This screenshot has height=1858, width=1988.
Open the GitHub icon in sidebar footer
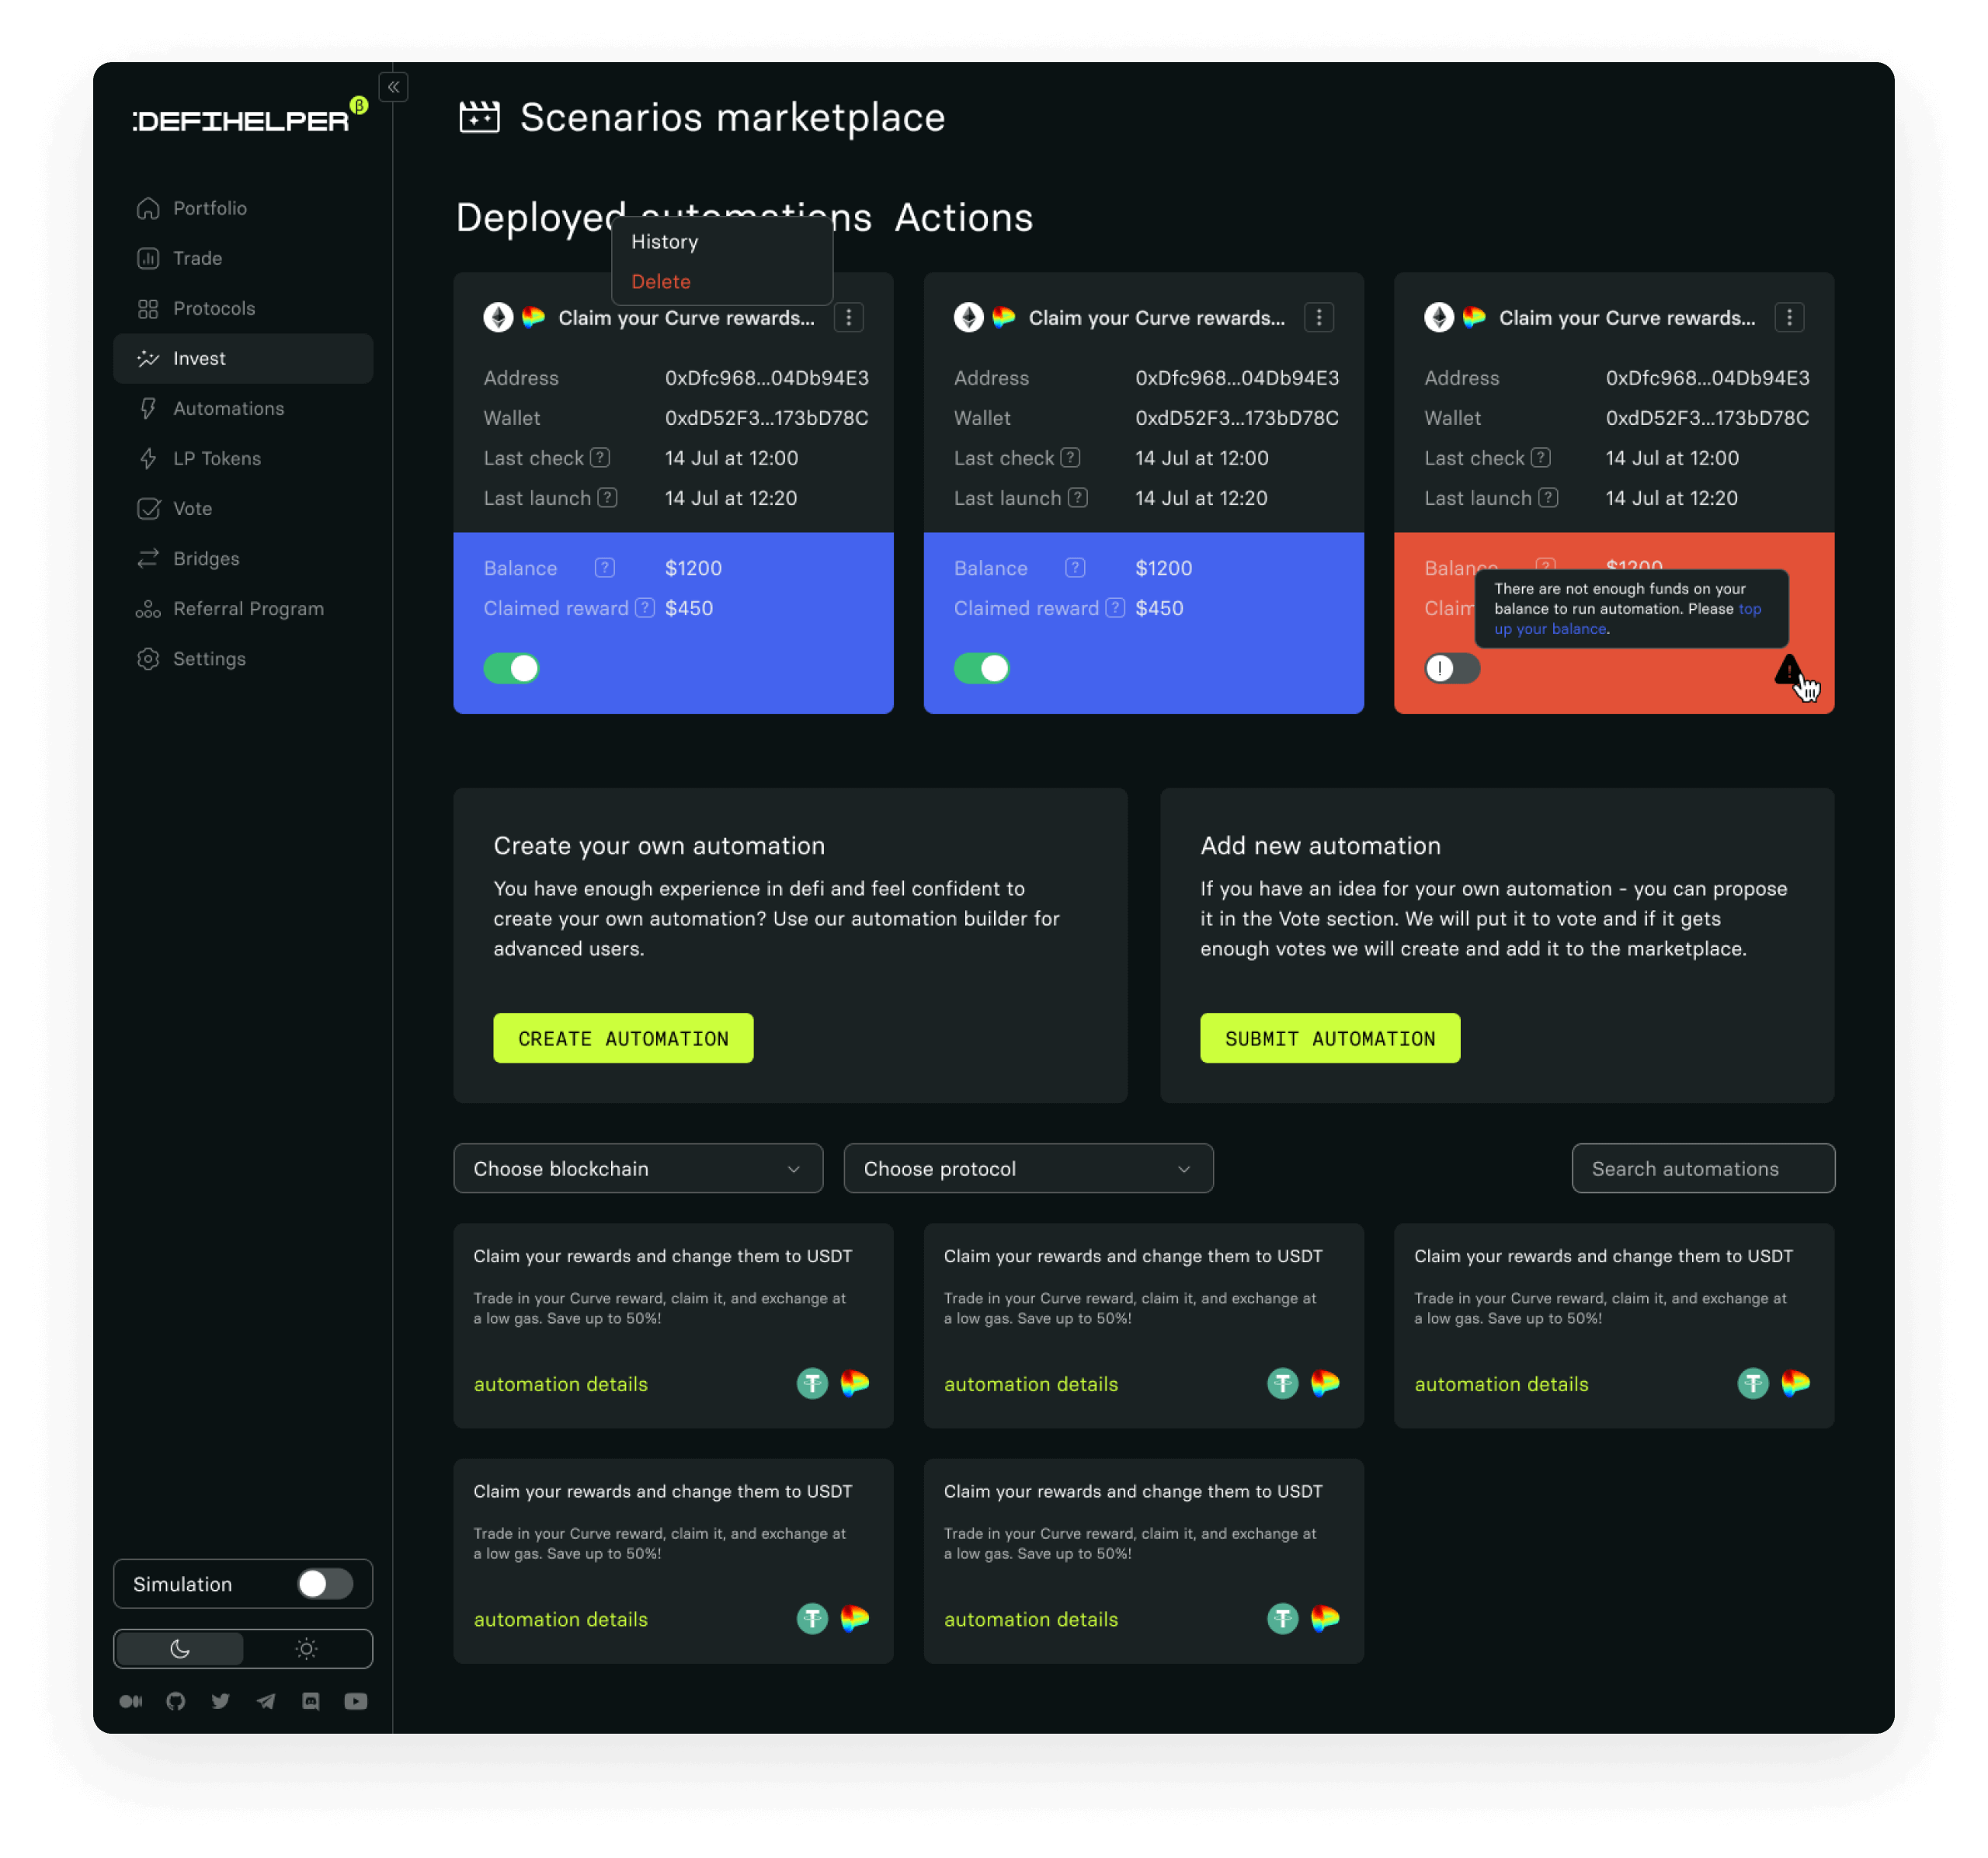176,1701
